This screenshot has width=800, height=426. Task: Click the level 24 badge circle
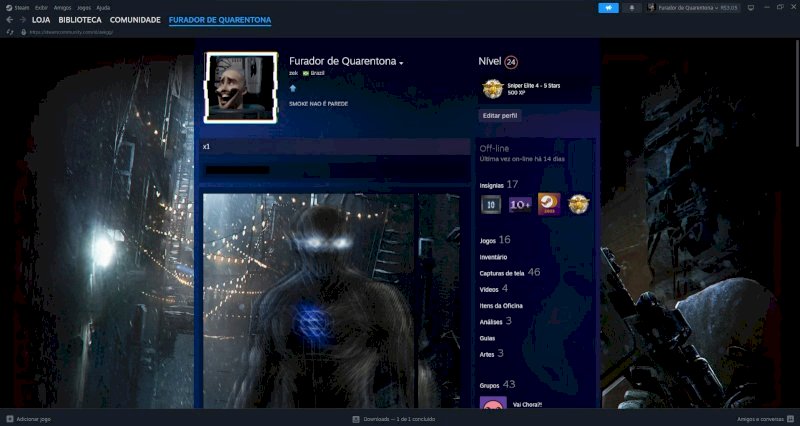tap(511, 62)
